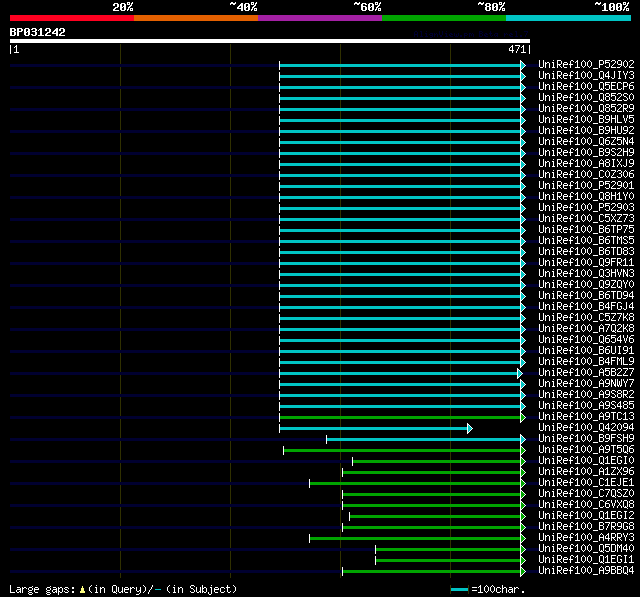Image resolution: width=640 pixels, height=597 pixels.
Task: Select the UniRef100_Q654V6 label
Action: tap(586, 340)
